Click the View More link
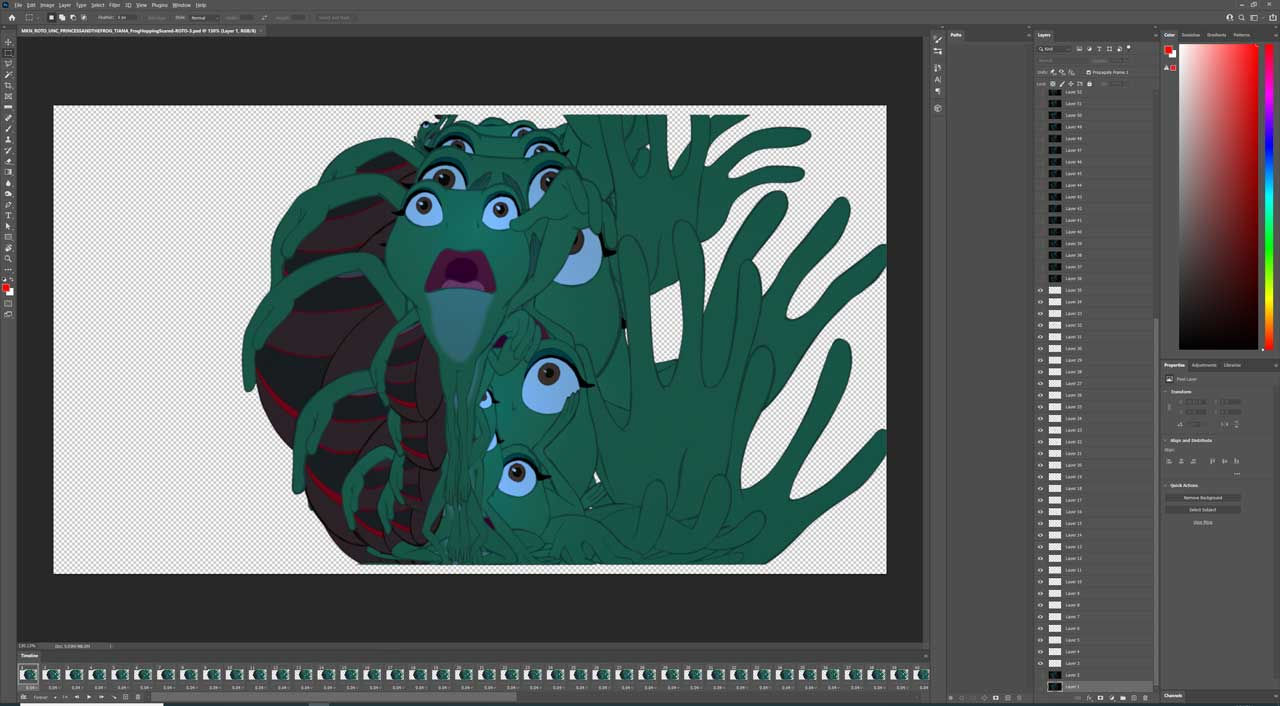Image resolution: width=1280 pixels, height=706 pixels. [1203, 522]
